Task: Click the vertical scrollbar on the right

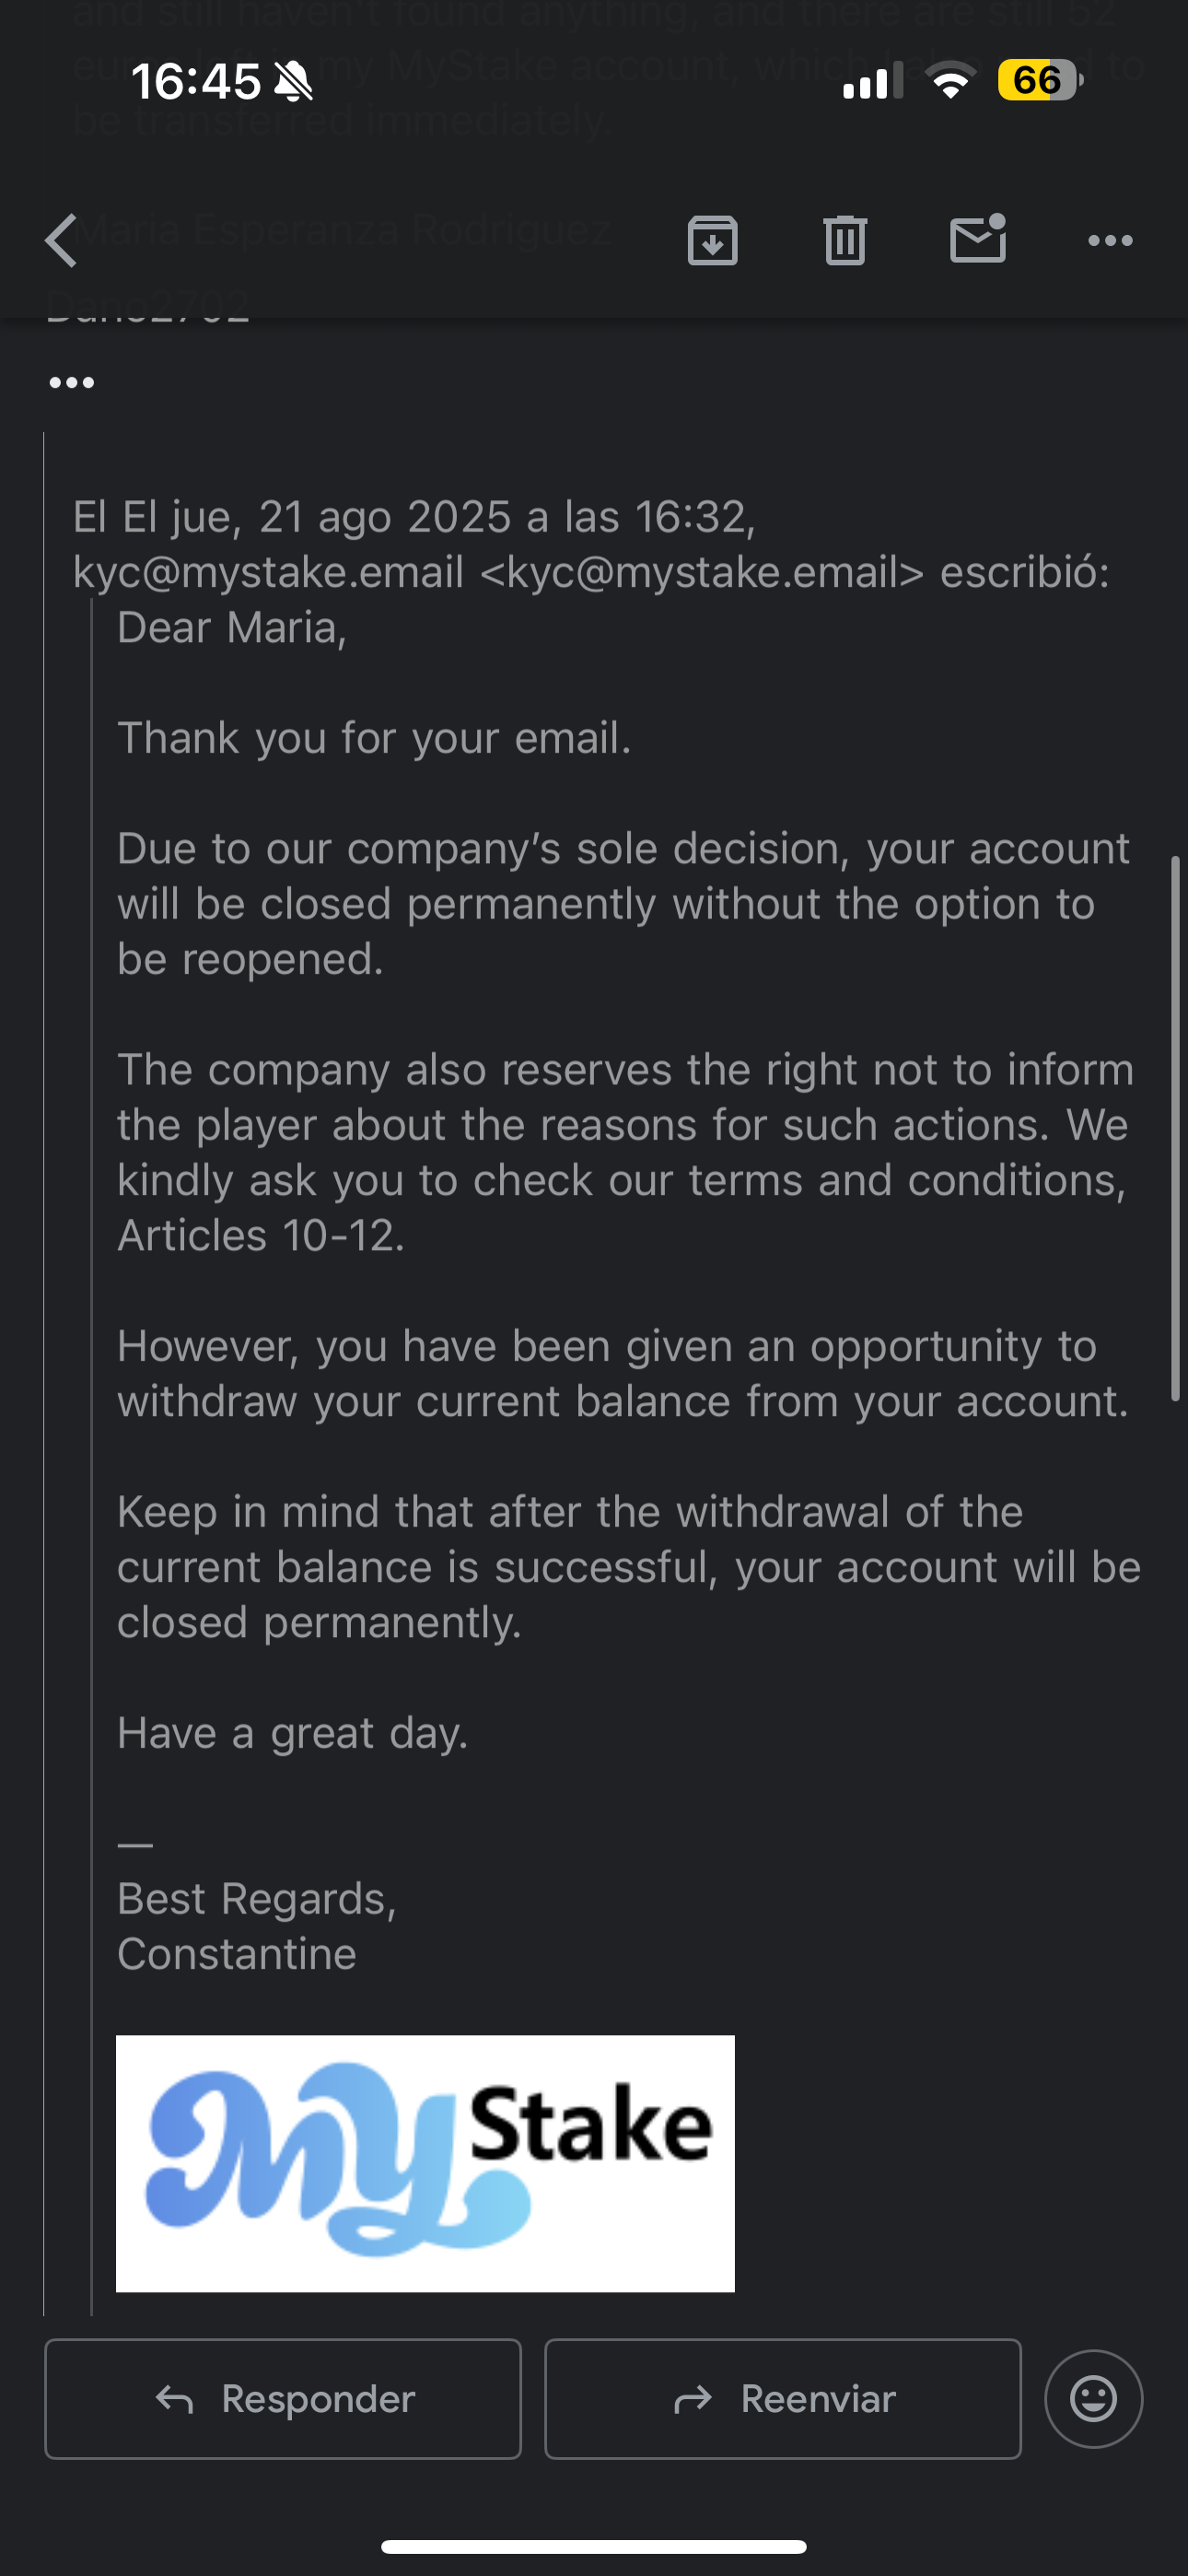Action: coord(1176,1128)
